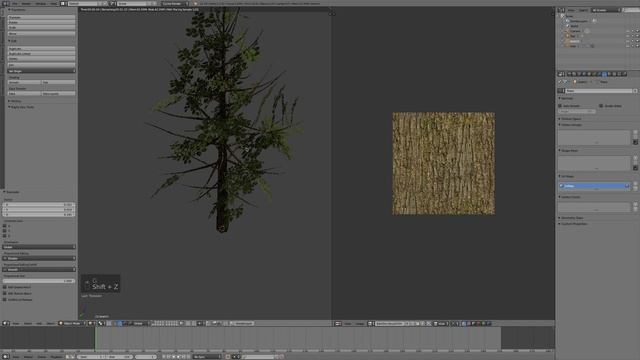This screenshot has width=640, height=360.
Task: Open the 3D view editor type icon
Action: point(5,323)
